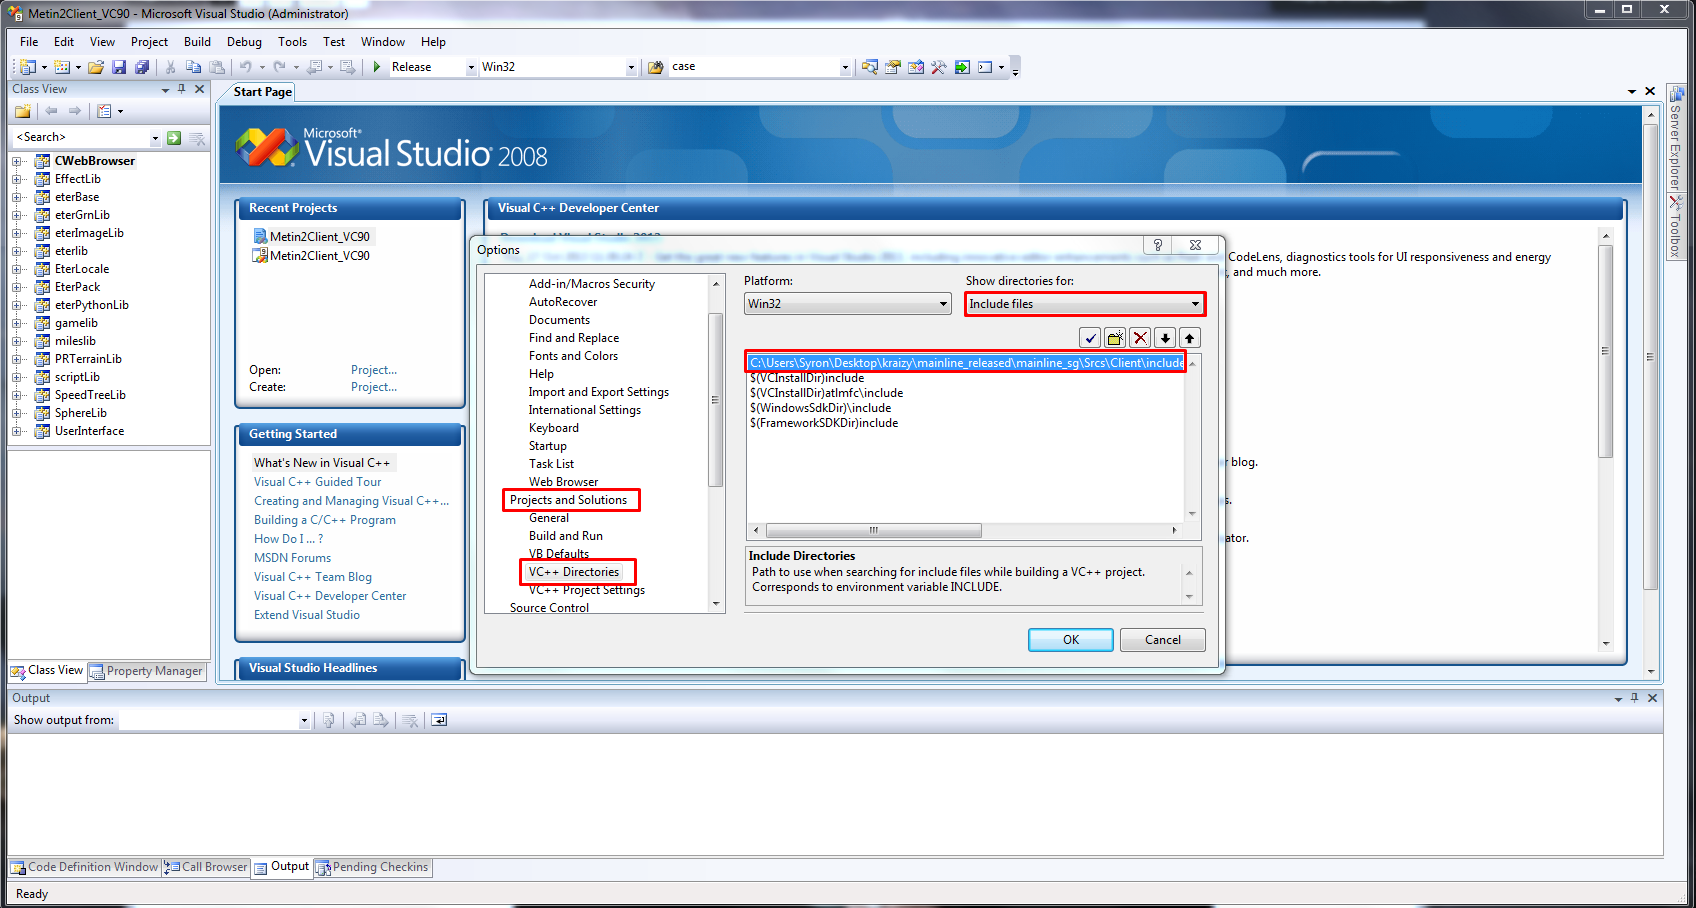Open the Class View Search dropdown arrow

tap(155, 138)
